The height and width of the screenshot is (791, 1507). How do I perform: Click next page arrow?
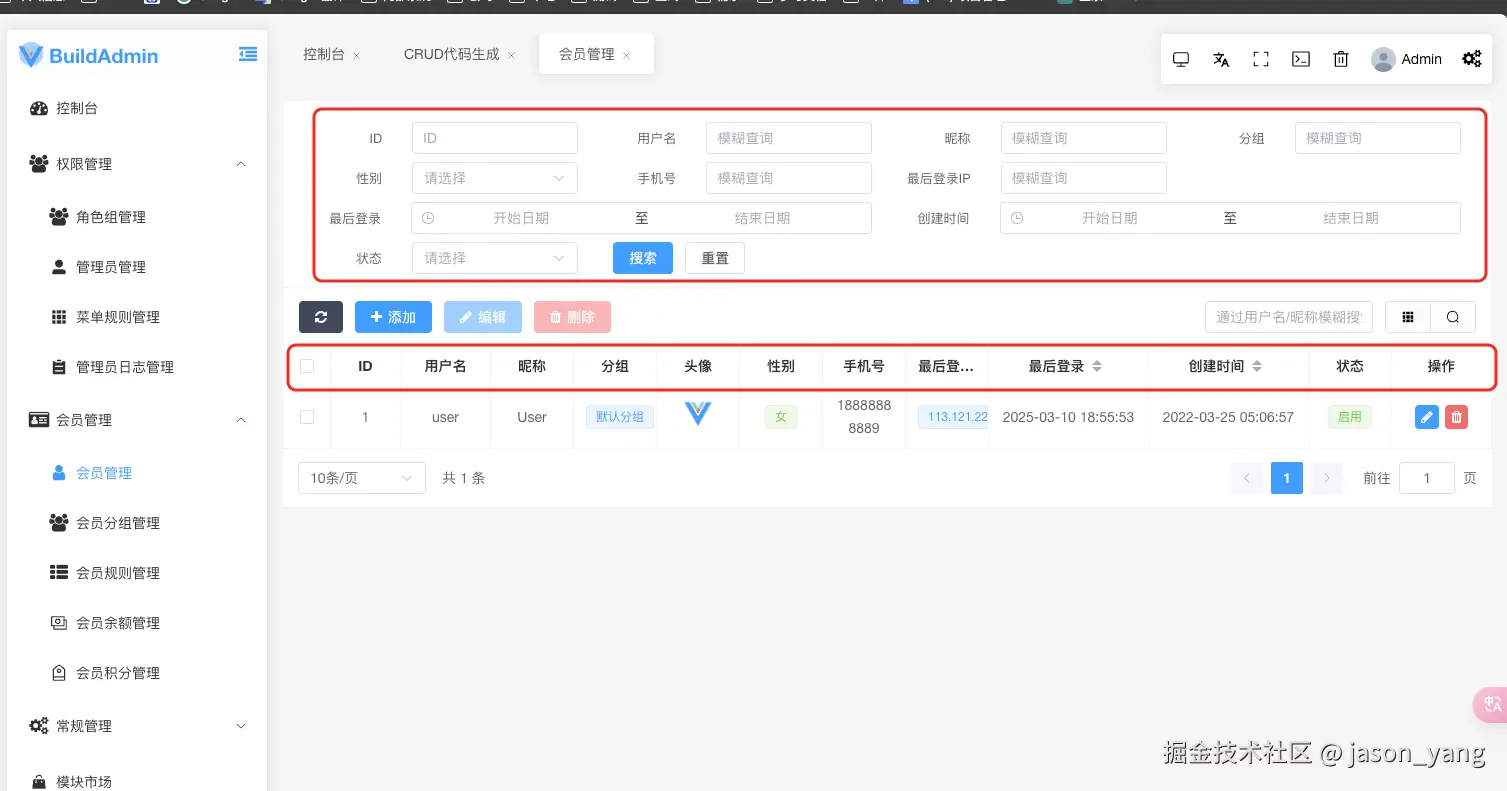point(1327,478)
